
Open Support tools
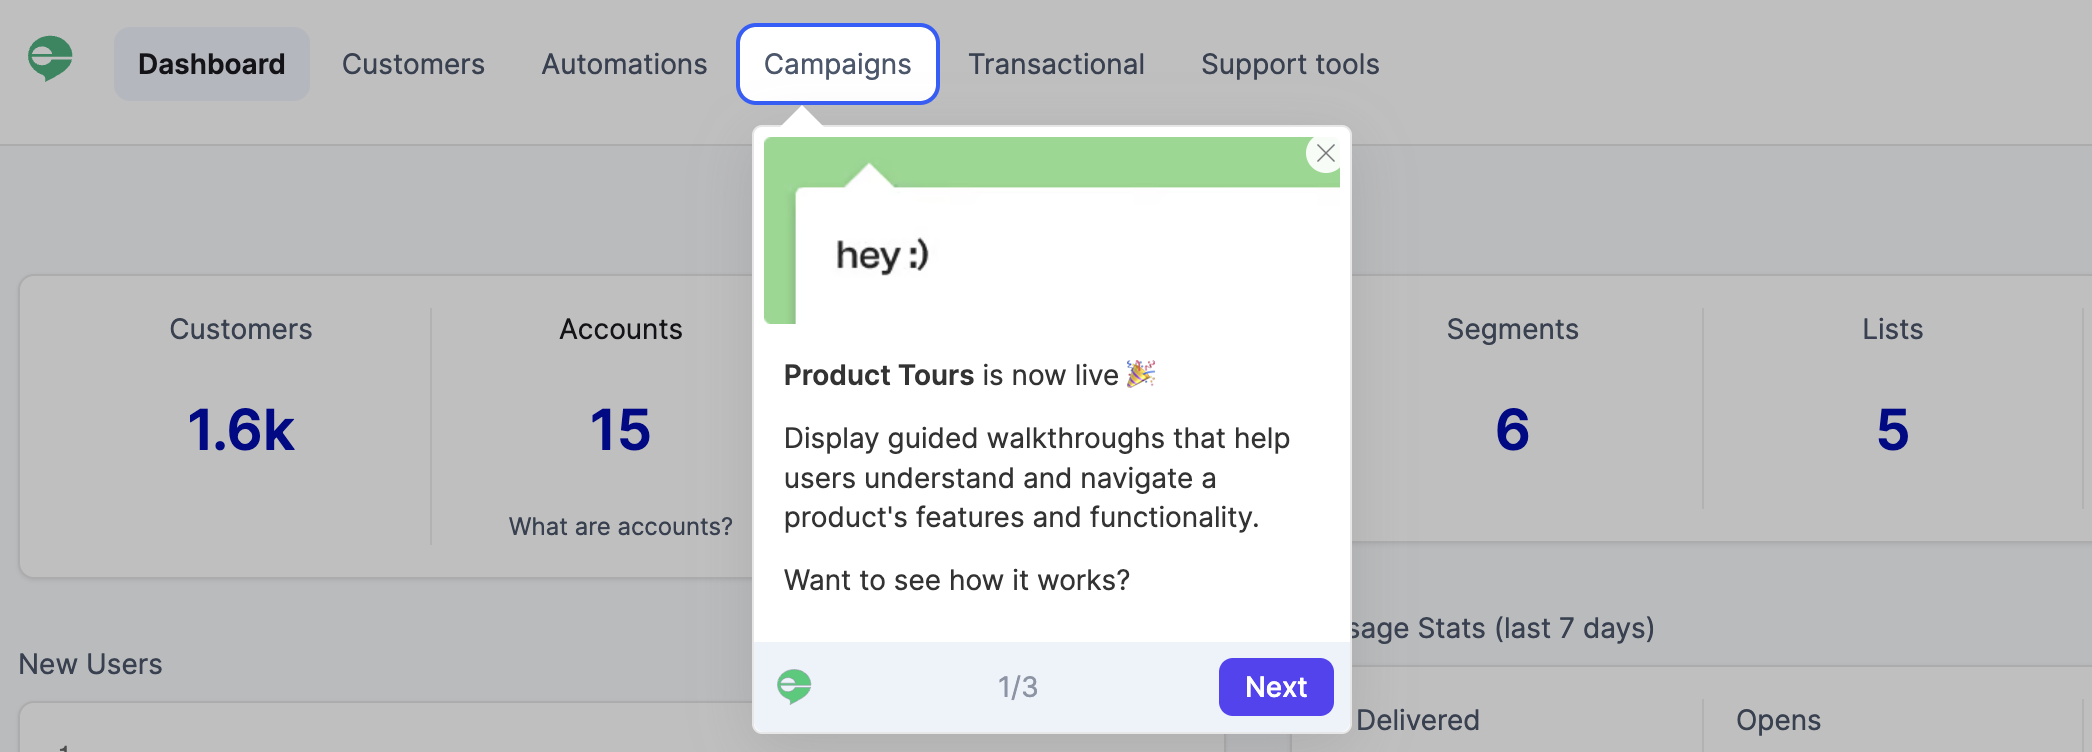point(1290,63)
